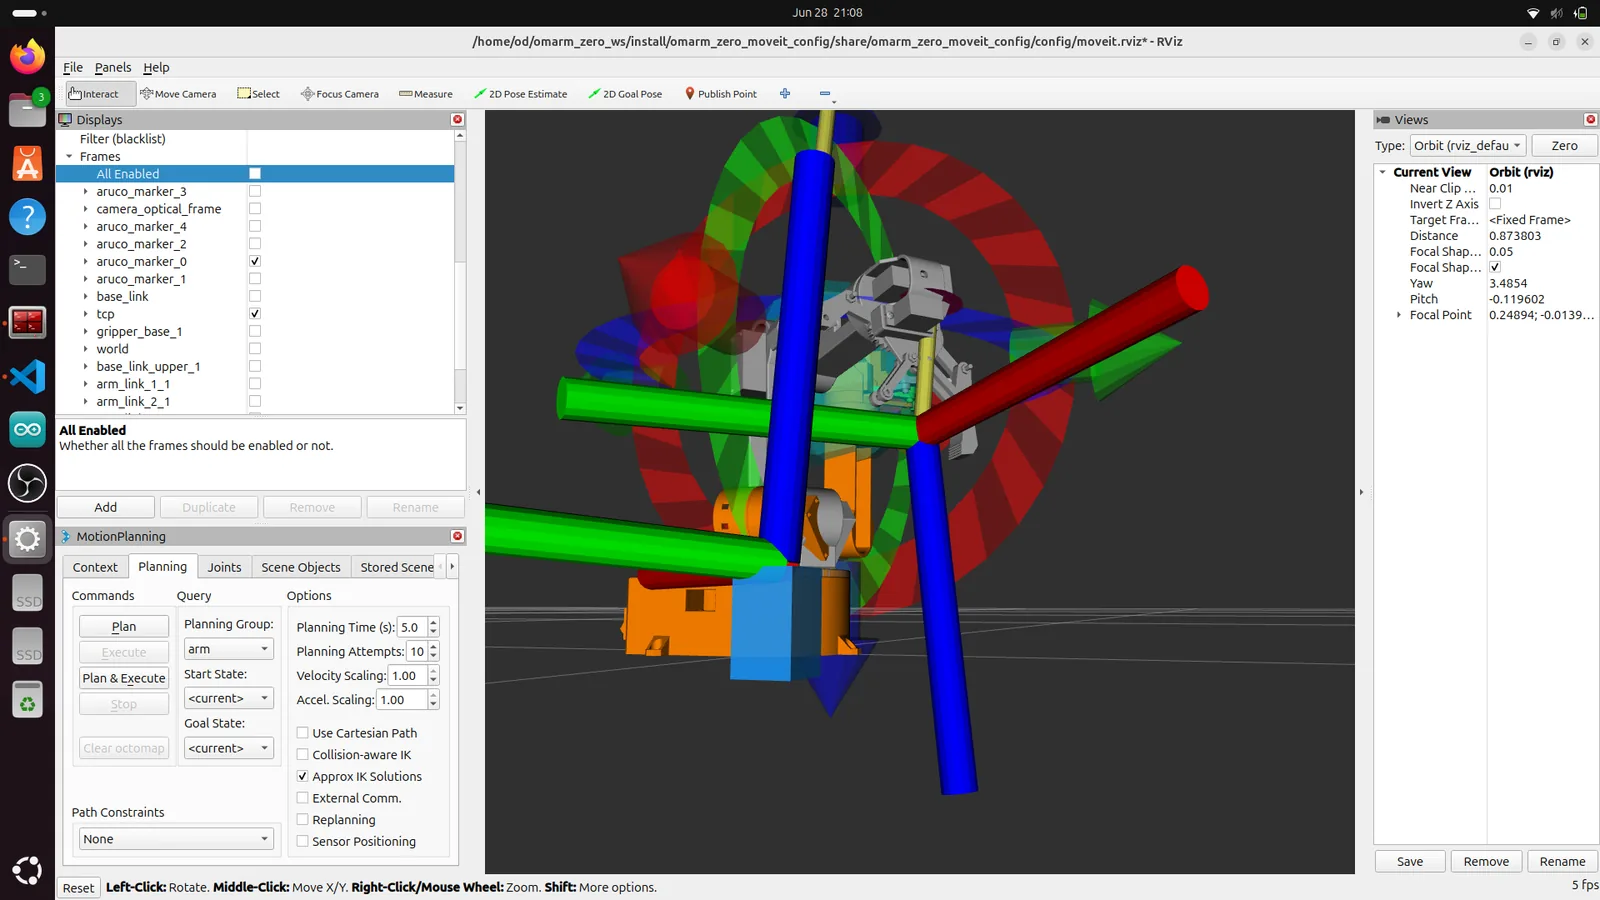Click the Planning Time input field
The image size is (1600, 900).
point(412,627)
